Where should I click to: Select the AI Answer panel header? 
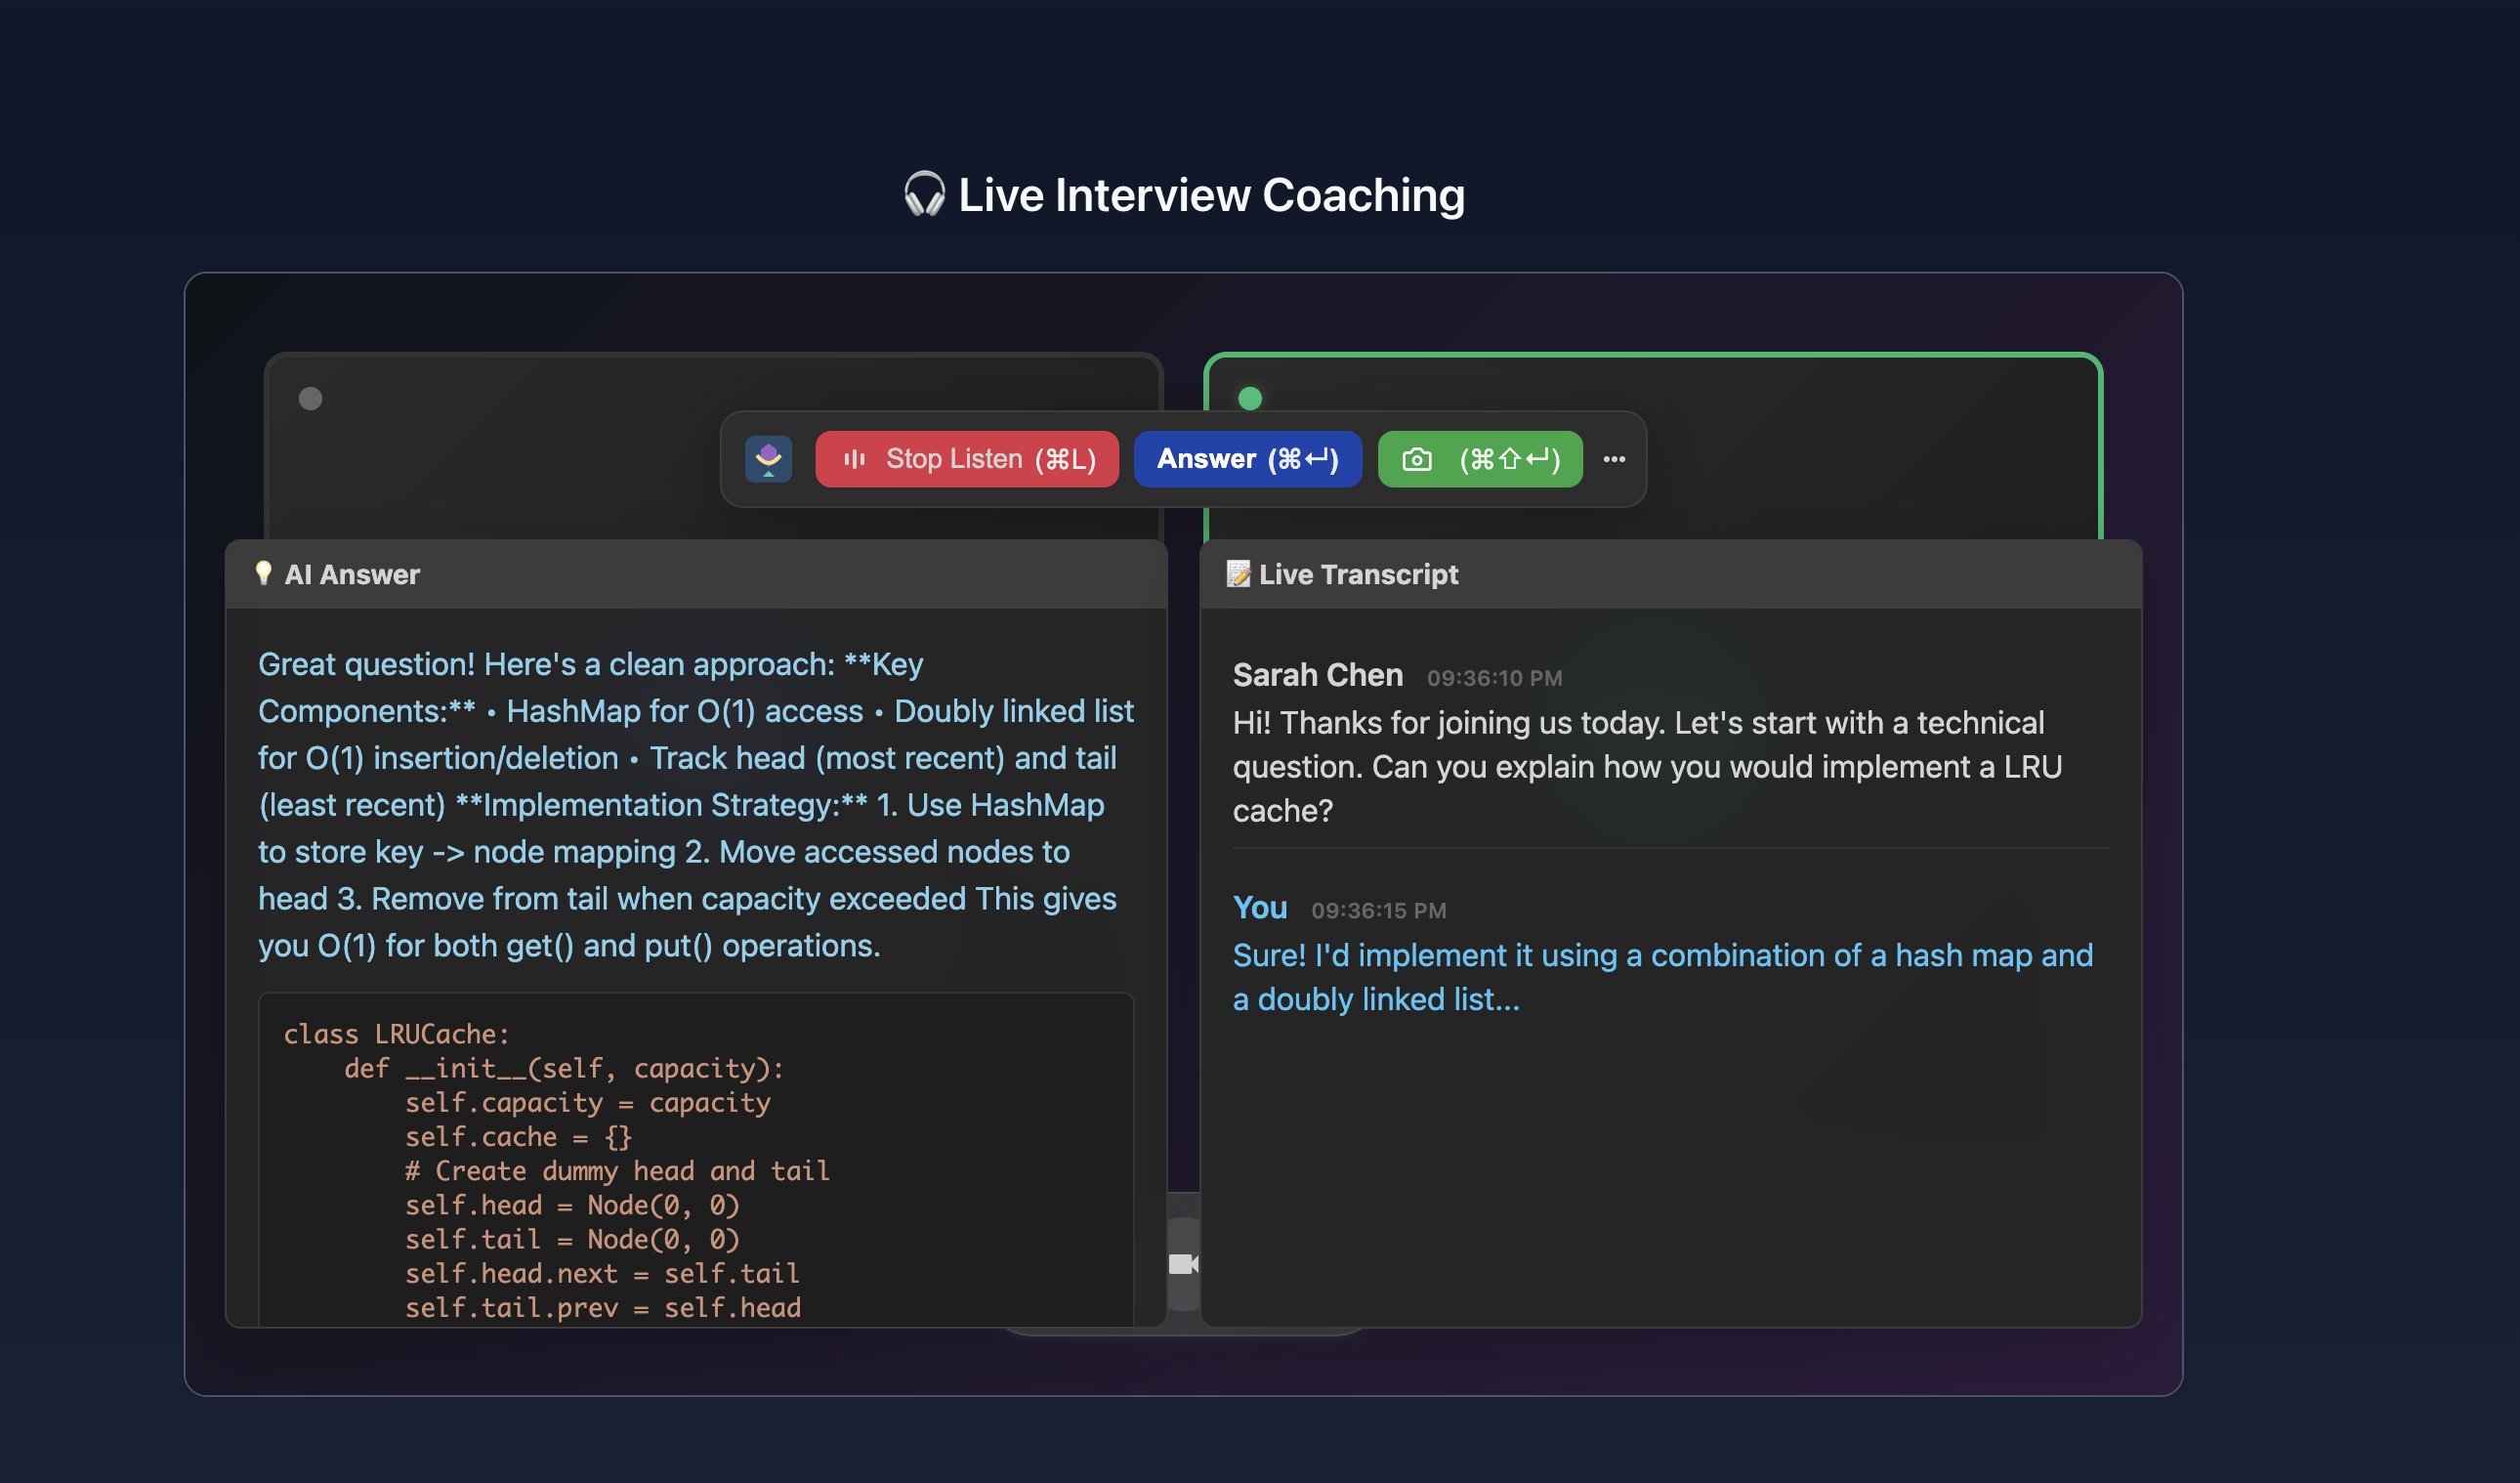click(696, 574)
